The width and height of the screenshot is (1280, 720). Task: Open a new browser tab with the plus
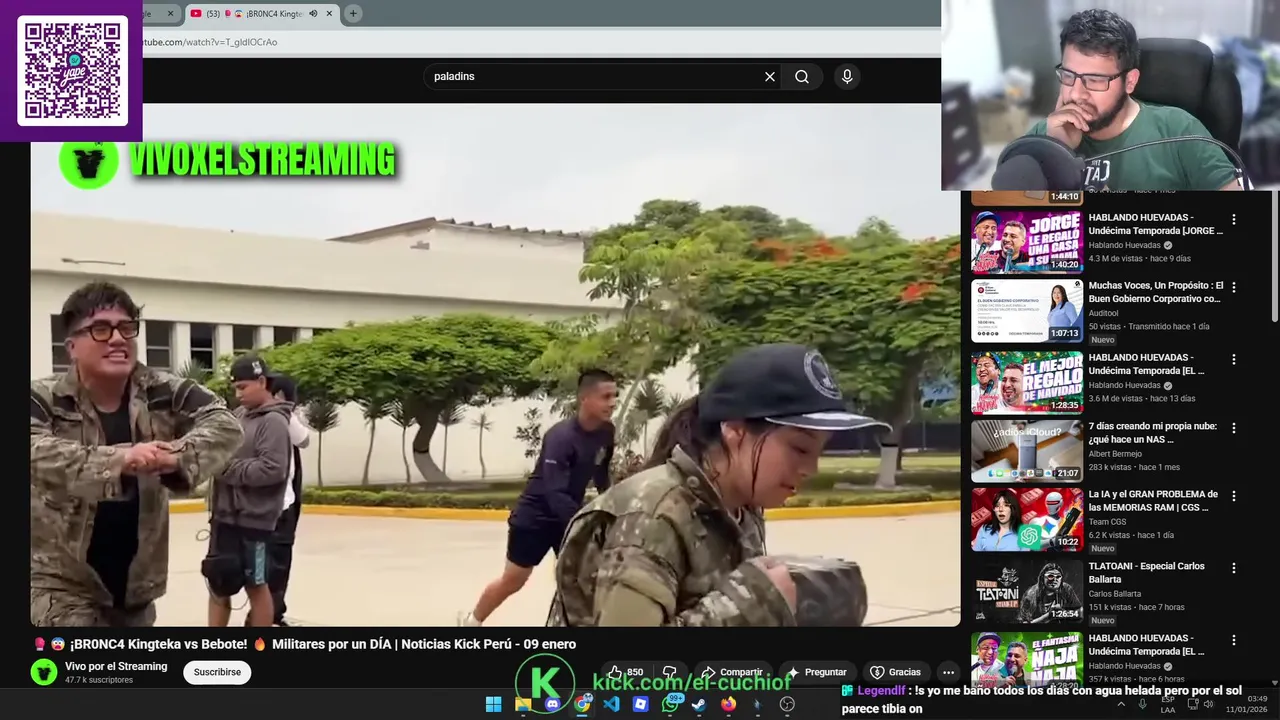click(x=353, y=13)
